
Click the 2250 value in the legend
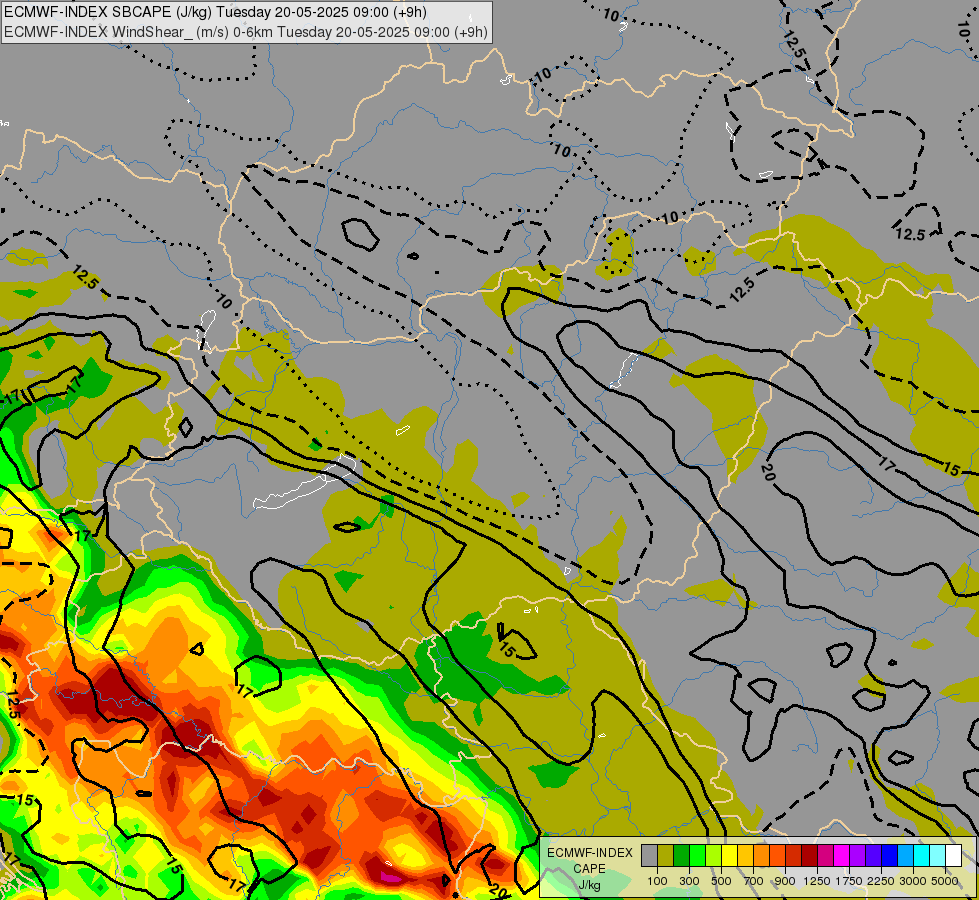tap(882, 881)
